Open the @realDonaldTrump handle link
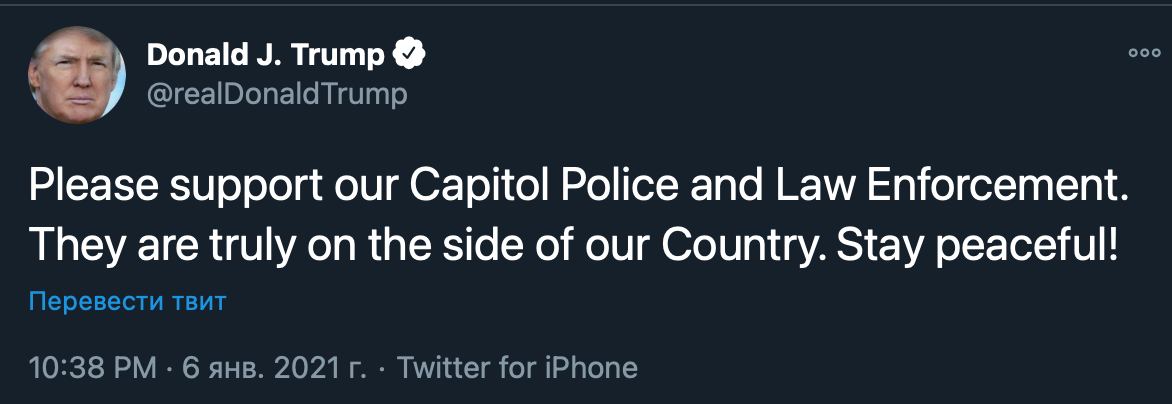 277,94
